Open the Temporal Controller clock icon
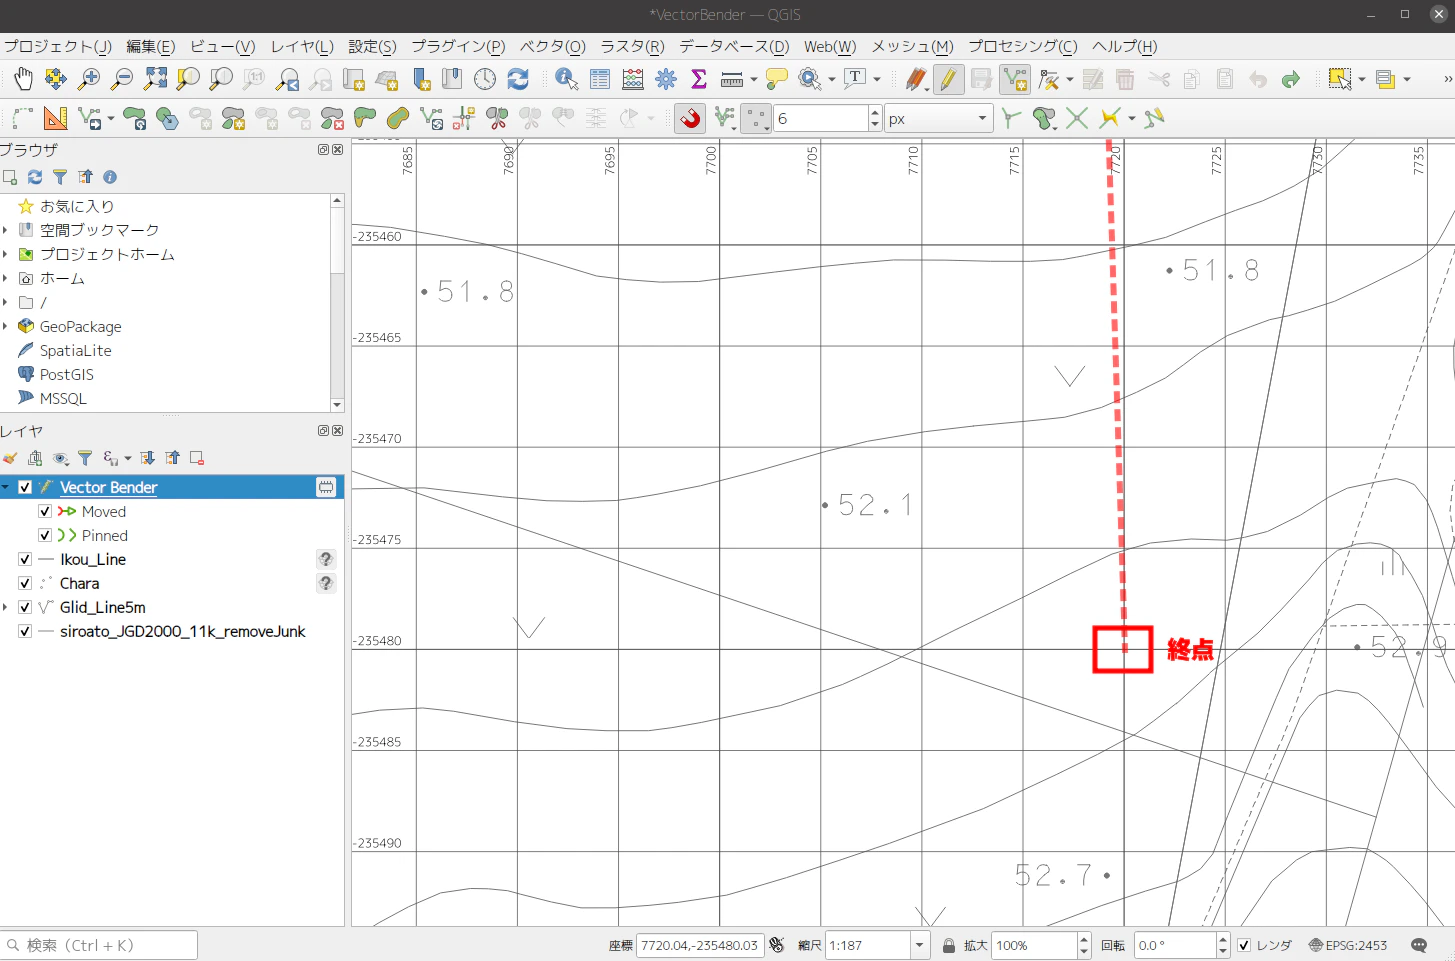 click(485, 79)
